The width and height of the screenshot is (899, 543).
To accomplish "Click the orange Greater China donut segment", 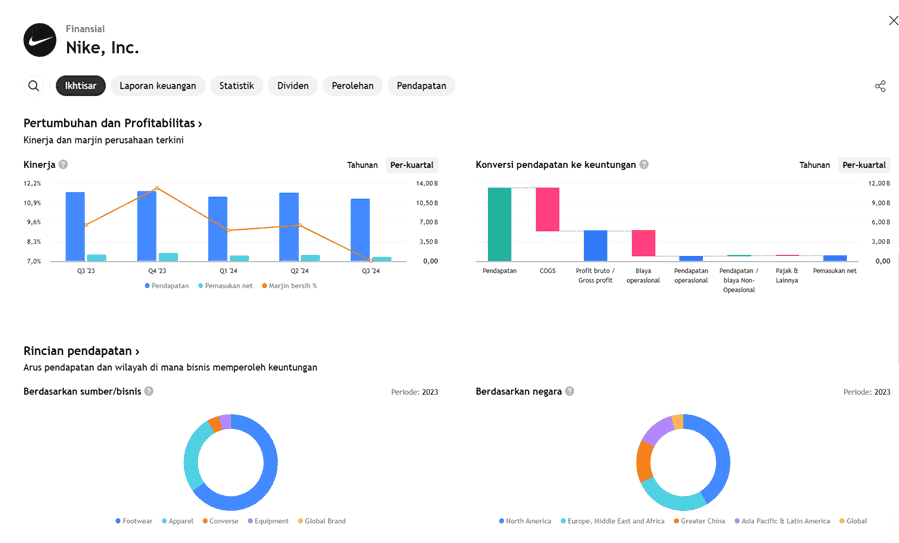I will 644,462.
